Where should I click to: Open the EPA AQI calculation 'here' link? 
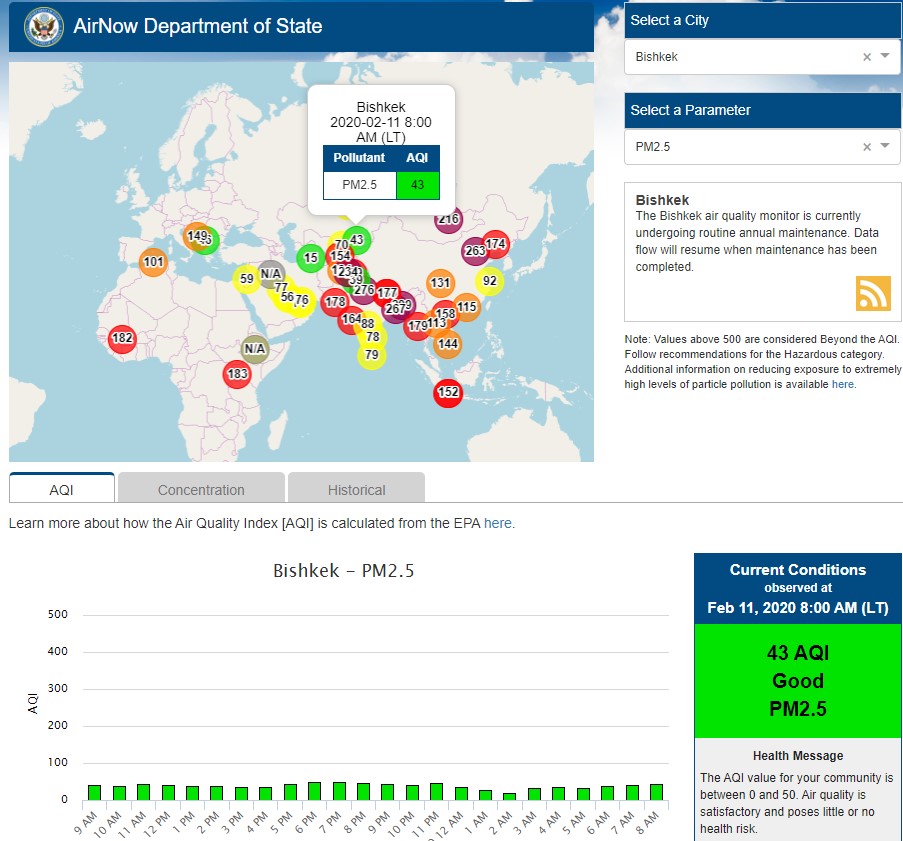pyautogui.click(x=498, y=523)
